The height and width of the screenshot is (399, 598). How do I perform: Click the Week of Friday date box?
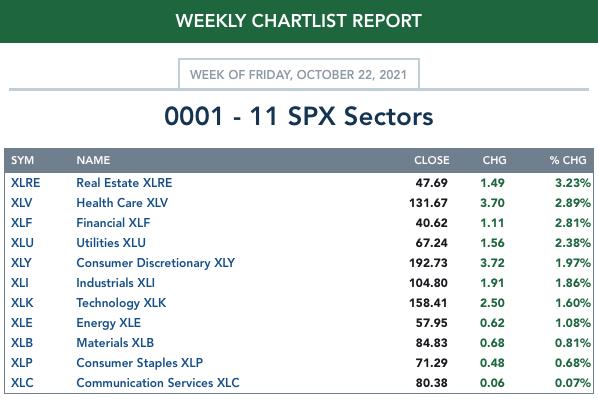(299, 74)
